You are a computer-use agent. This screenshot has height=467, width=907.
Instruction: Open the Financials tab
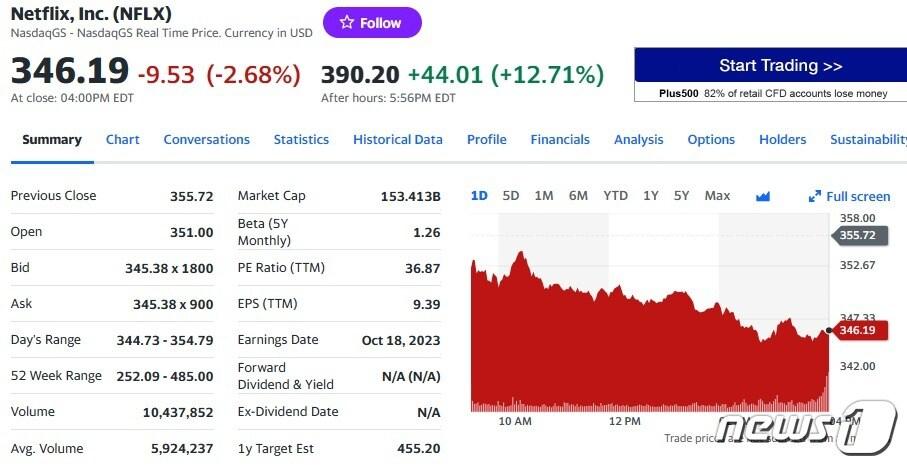click(560, 140)
